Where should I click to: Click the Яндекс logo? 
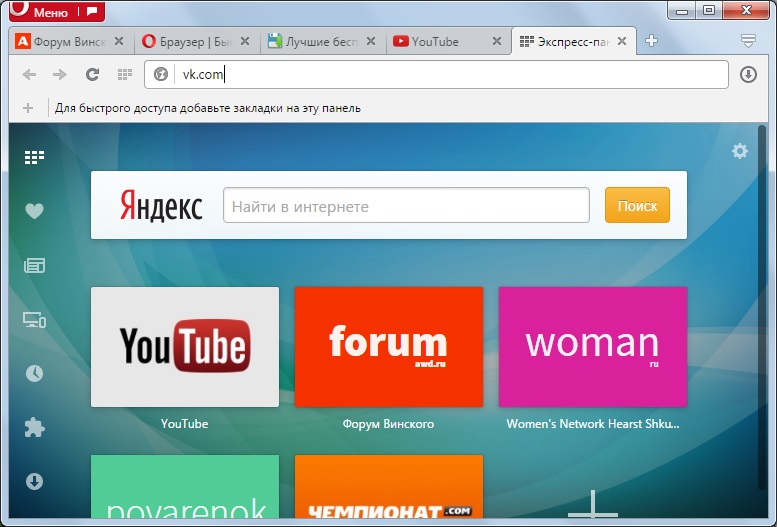click(x=161, y=205)
